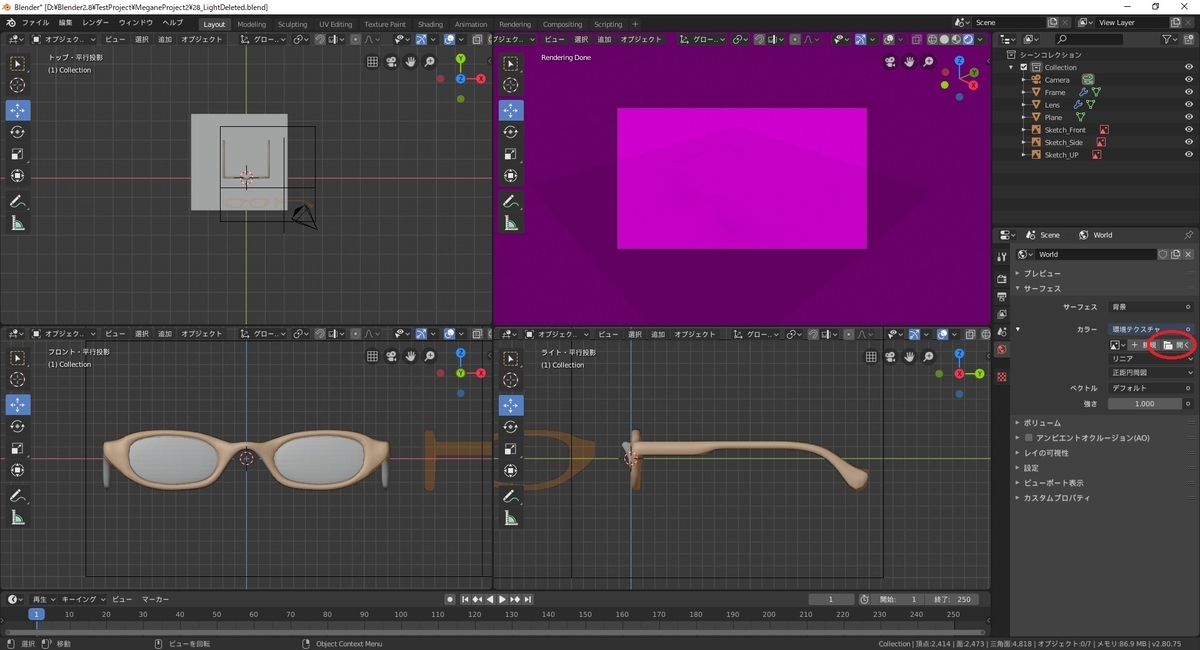This screenshot has height=650, width=1200.
Task: Click camera view icon in top viewport
Action: [x=391, y=62]
